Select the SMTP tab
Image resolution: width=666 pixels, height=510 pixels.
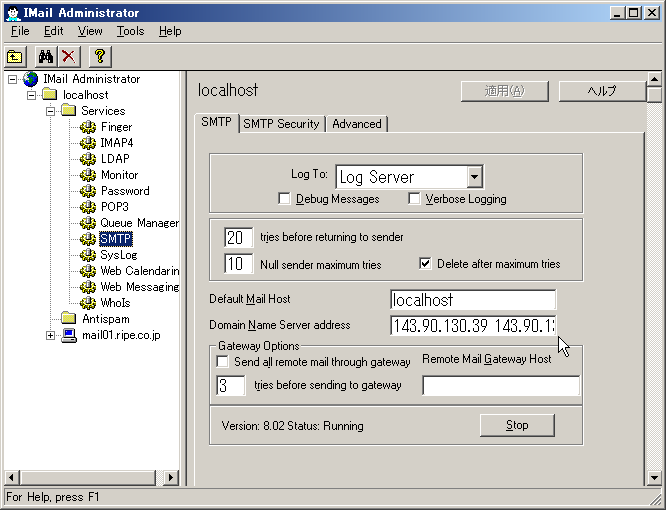tap(217, 122)
